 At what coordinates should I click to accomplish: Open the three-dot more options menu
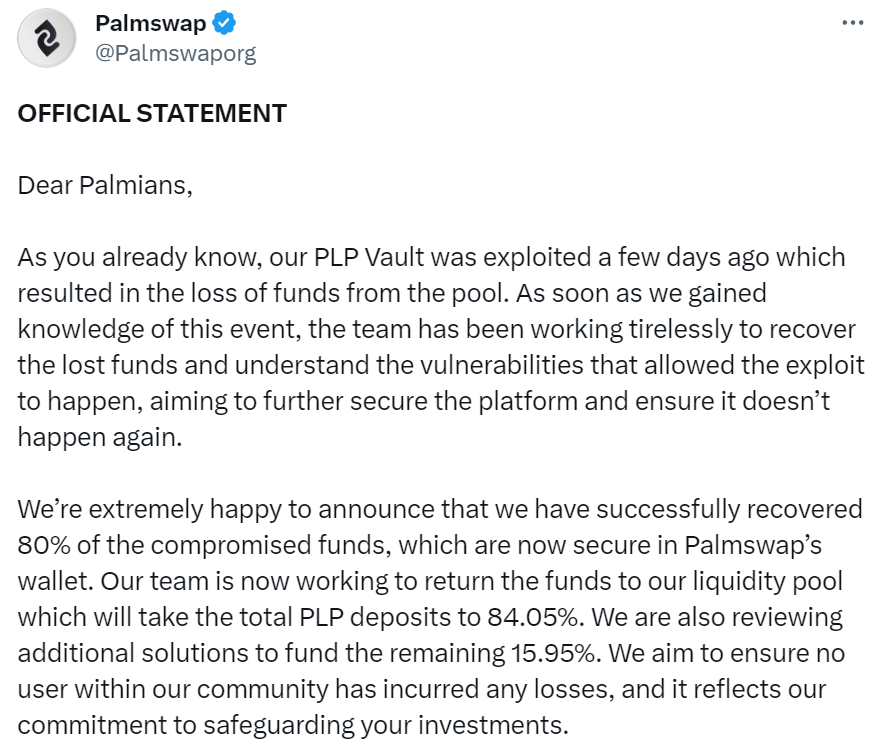852,23
